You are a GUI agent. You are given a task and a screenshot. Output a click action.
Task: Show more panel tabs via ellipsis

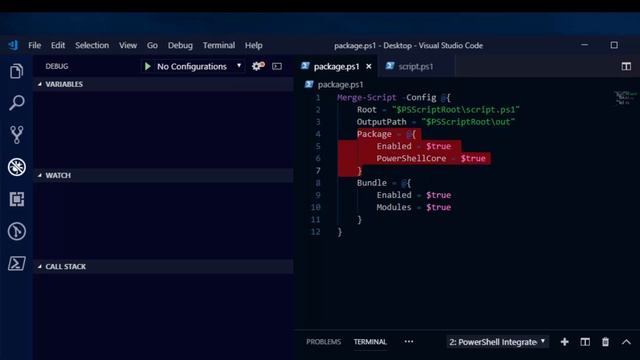pyautogui.click(x=409, y=342)
